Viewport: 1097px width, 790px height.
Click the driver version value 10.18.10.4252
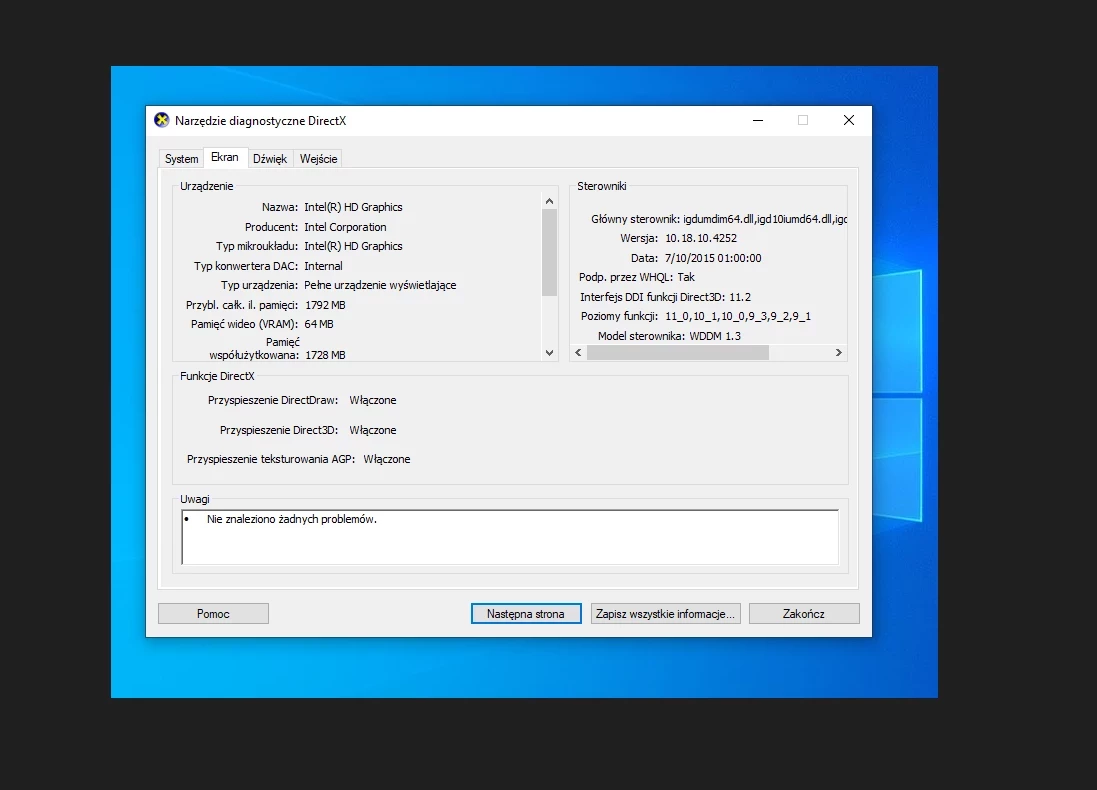tap(701, 239)
